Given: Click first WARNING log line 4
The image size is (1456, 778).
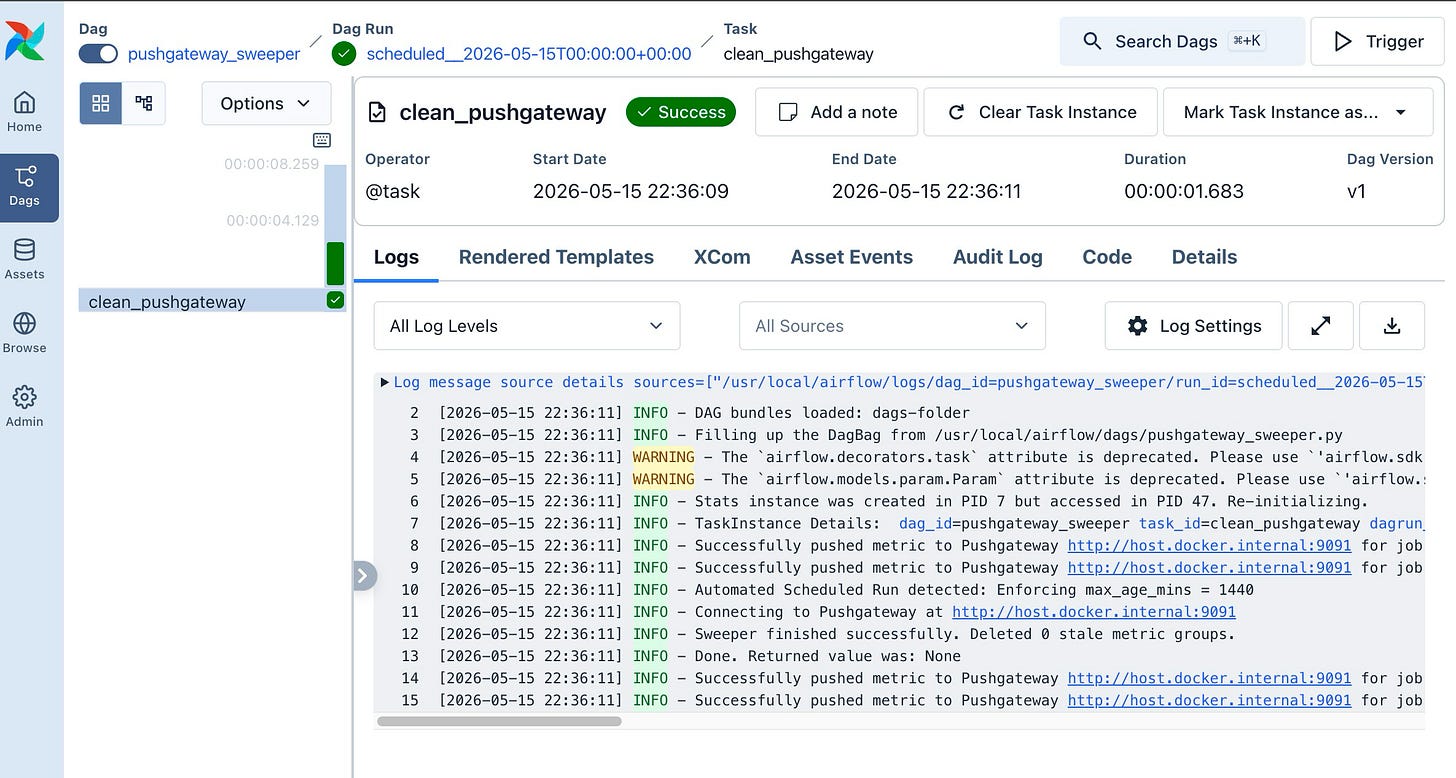Looking at the screenshot, I should click(x=900, y=456).
